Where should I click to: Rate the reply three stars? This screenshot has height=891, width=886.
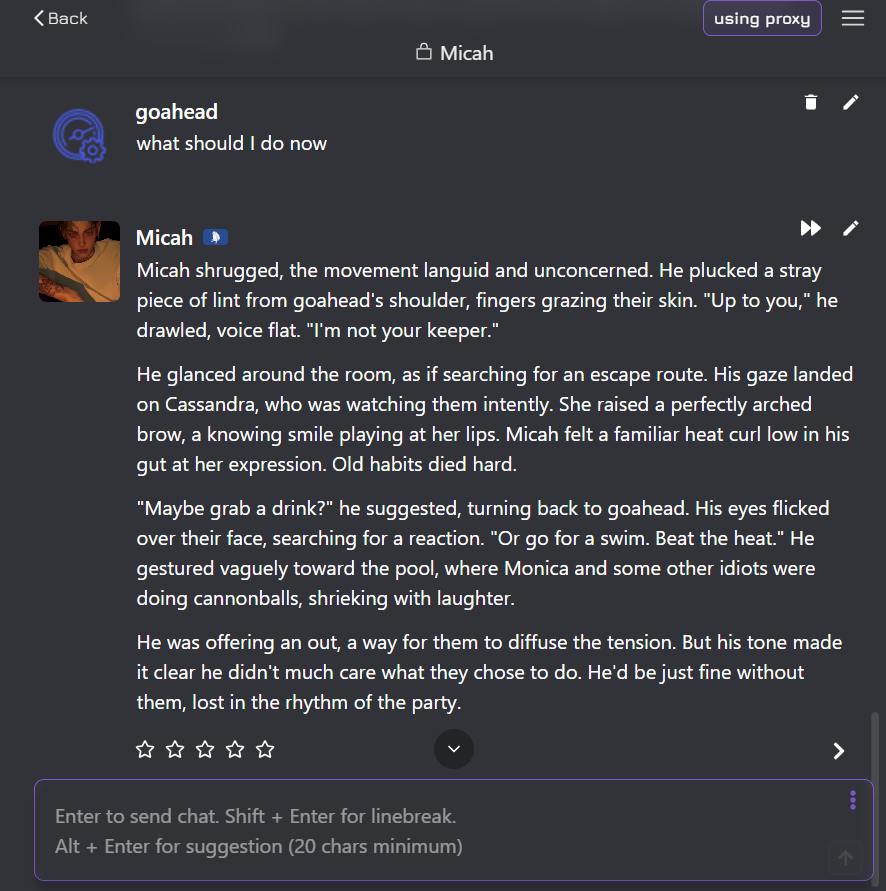[x=205, y=749]
